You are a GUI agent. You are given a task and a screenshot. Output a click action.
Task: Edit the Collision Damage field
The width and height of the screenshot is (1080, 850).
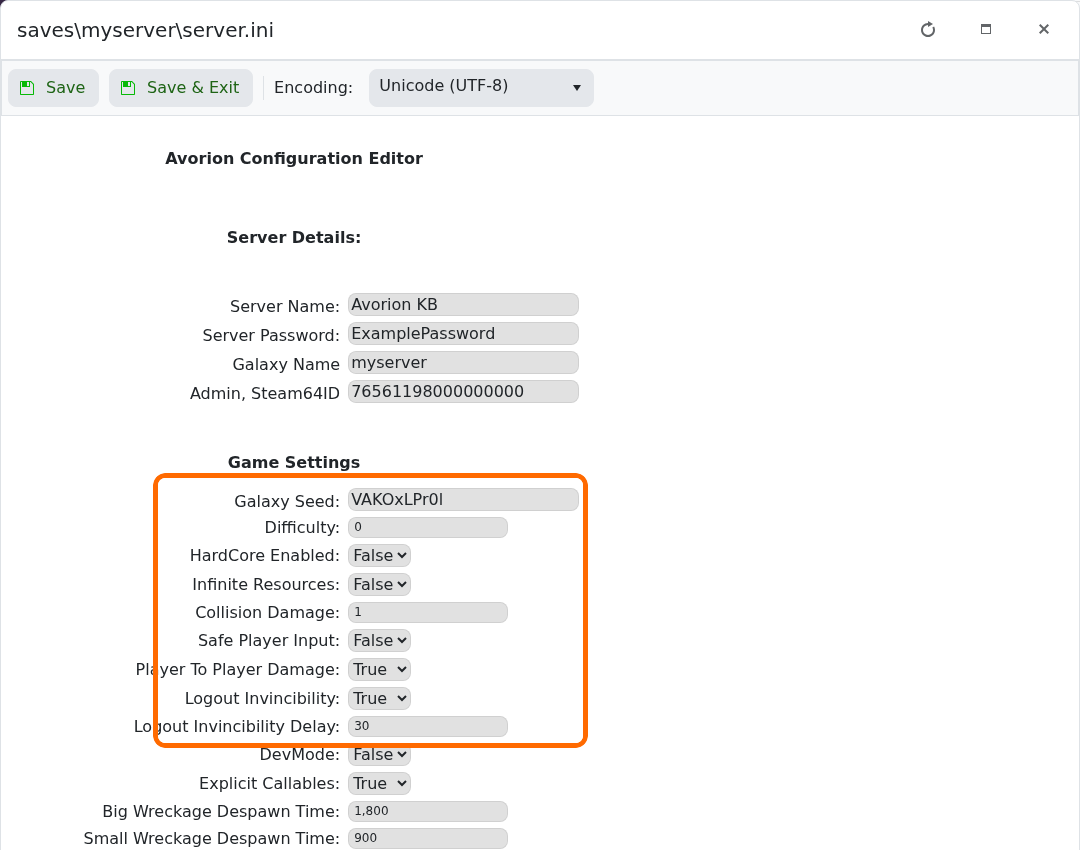(x=428, y=612)
